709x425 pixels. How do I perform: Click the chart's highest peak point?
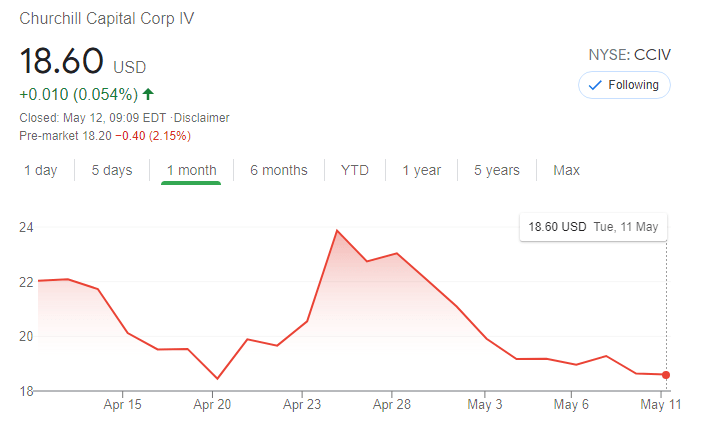point(337,231)
